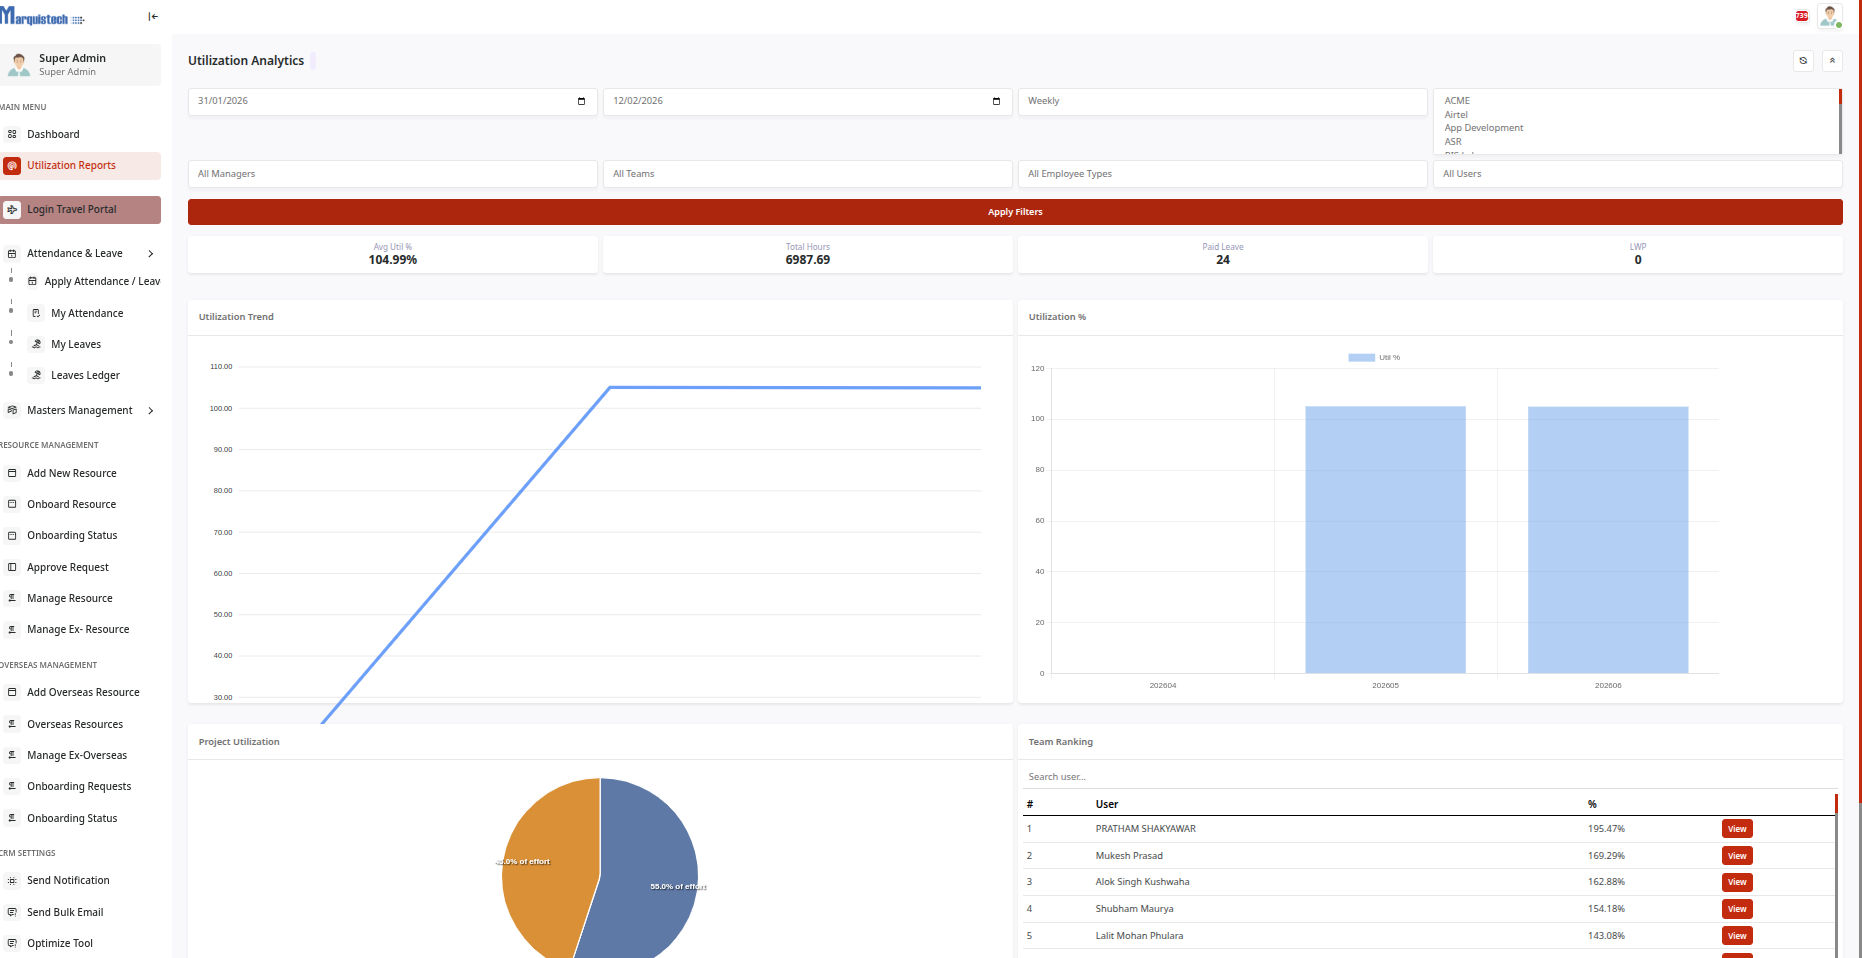Open calendar picker for start date 31/01/2026
This screenshot has height=958, width=1862.
[x=581, y=101]
